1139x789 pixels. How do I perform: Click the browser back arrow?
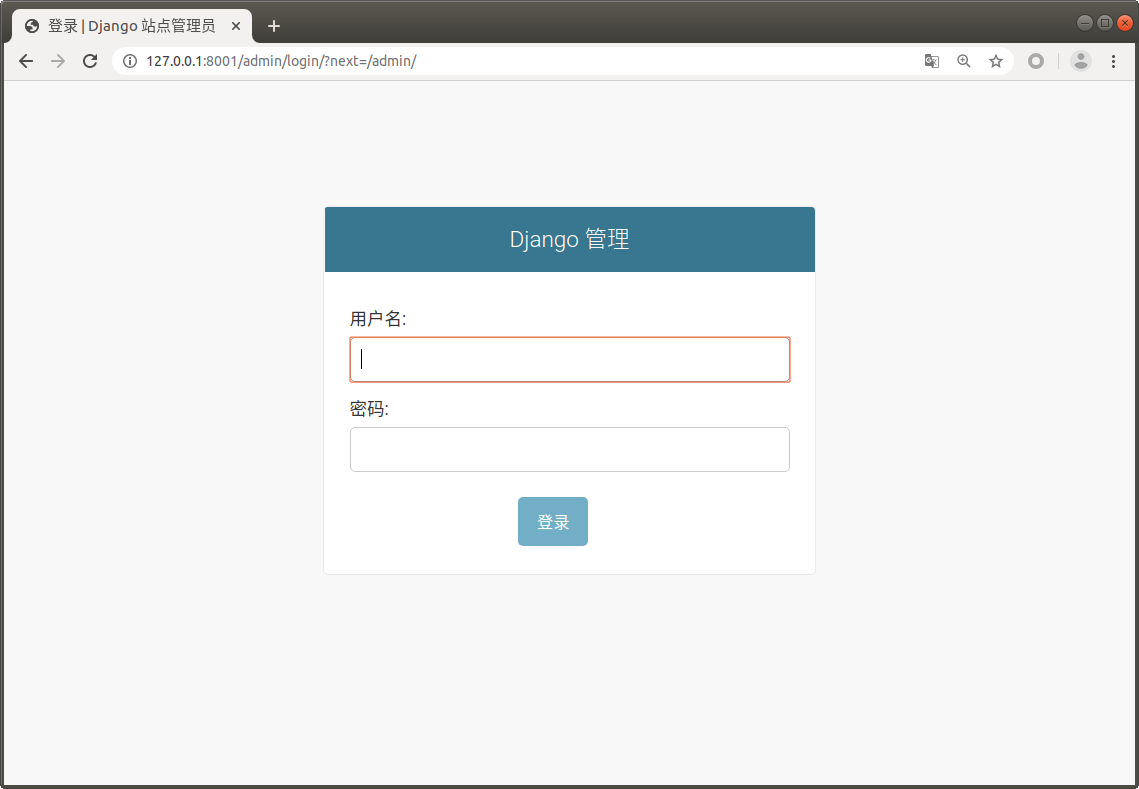point(26,61)
